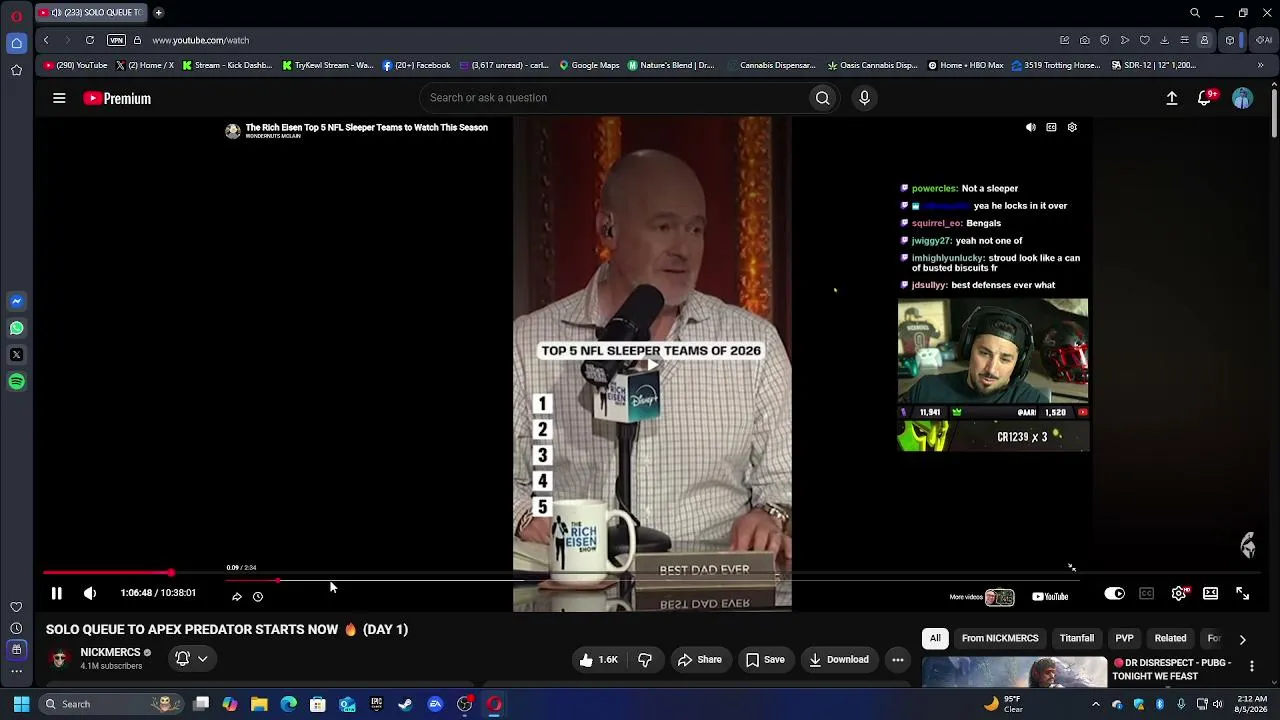Screen dimensions: 1280x720
Task: Add page to bookmarks with heart icon
Action: 1145,40
